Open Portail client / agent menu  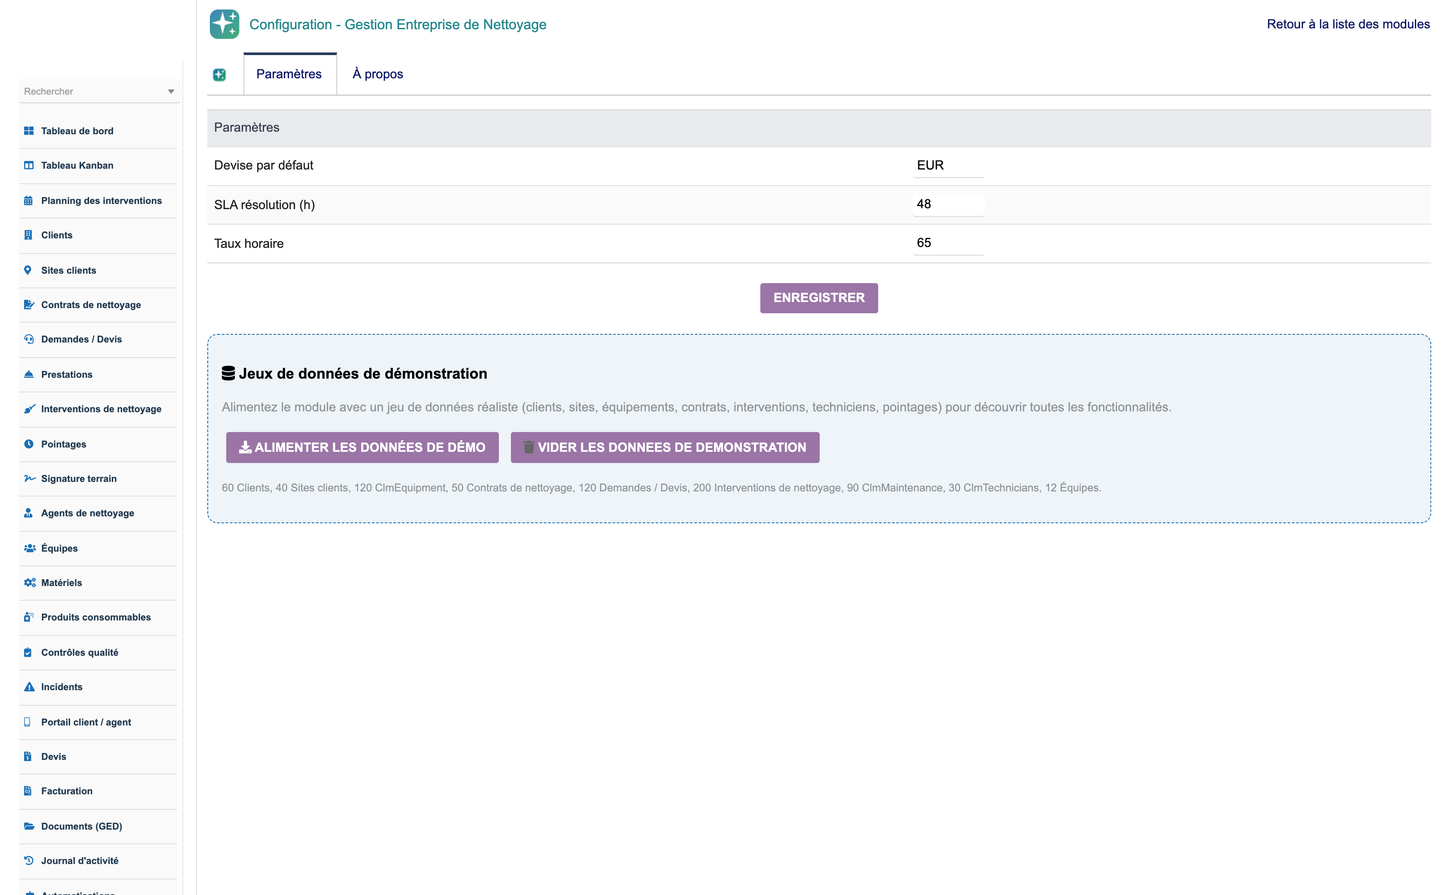click(x=86, y=722)
